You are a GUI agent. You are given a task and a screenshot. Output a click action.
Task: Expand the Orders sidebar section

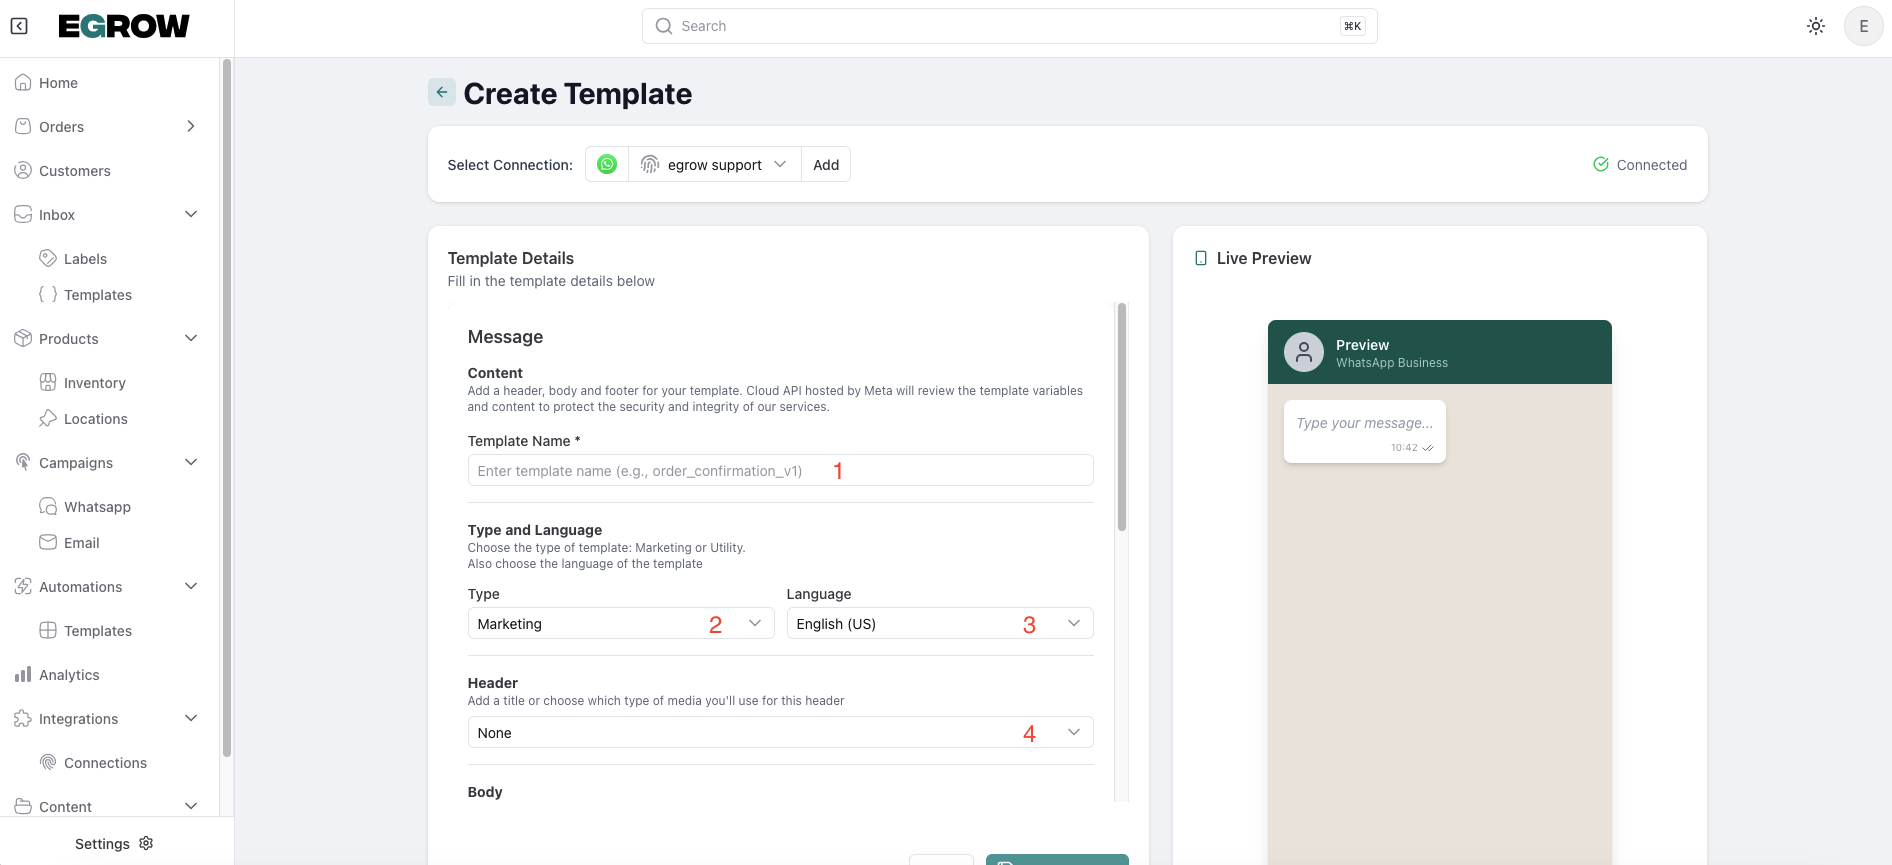(191, 127)
